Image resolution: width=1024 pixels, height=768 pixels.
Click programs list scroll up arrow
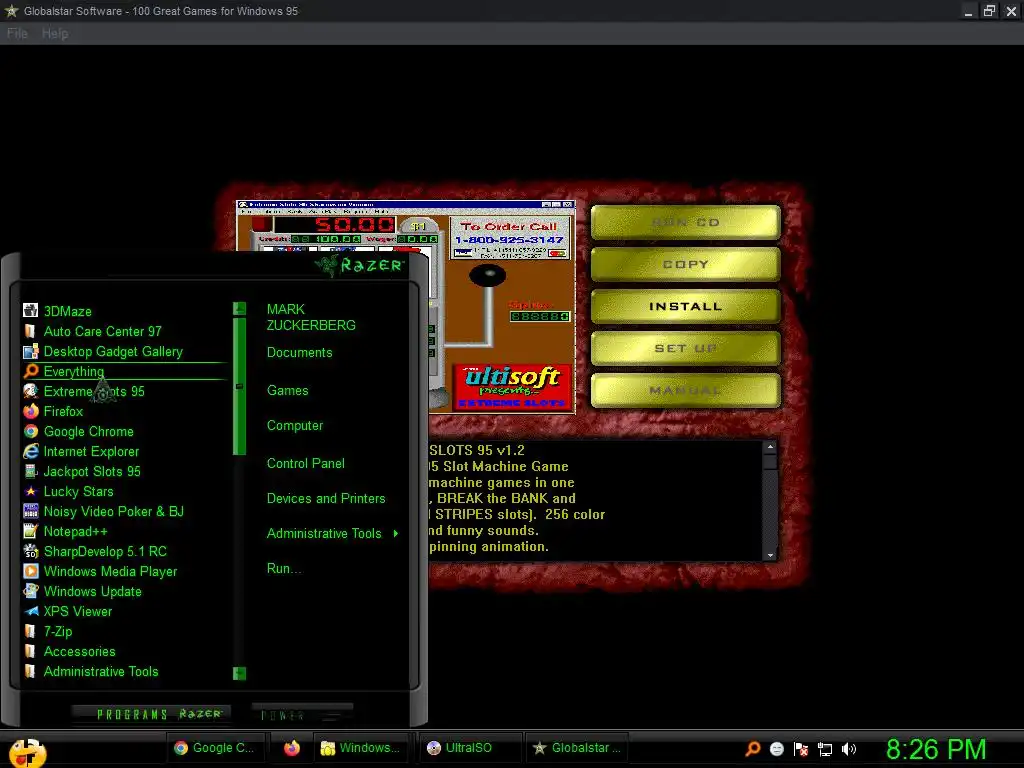[x=240, y=308]
